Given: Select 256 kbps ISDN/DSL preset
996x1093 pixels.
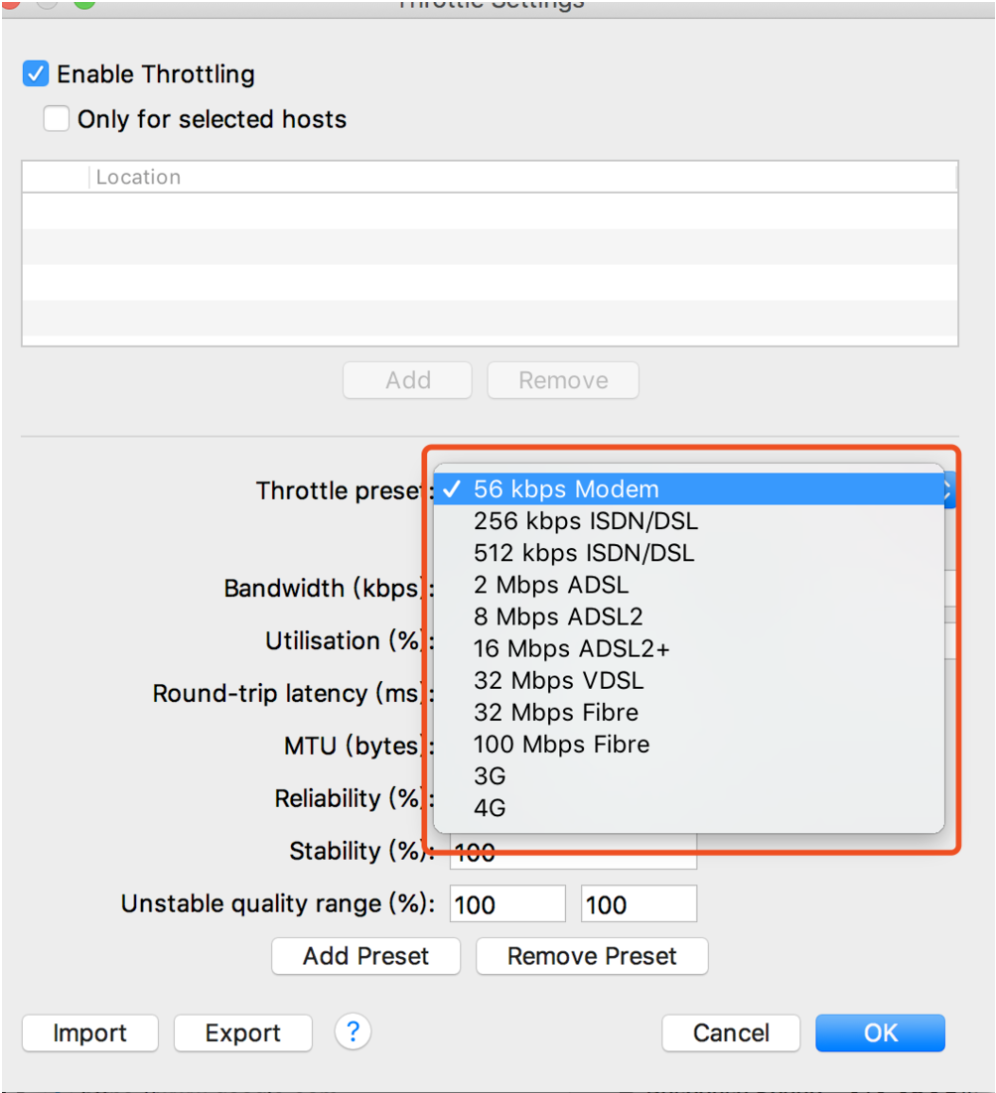Looking at the screenshot, I should (x=689, y=521).
